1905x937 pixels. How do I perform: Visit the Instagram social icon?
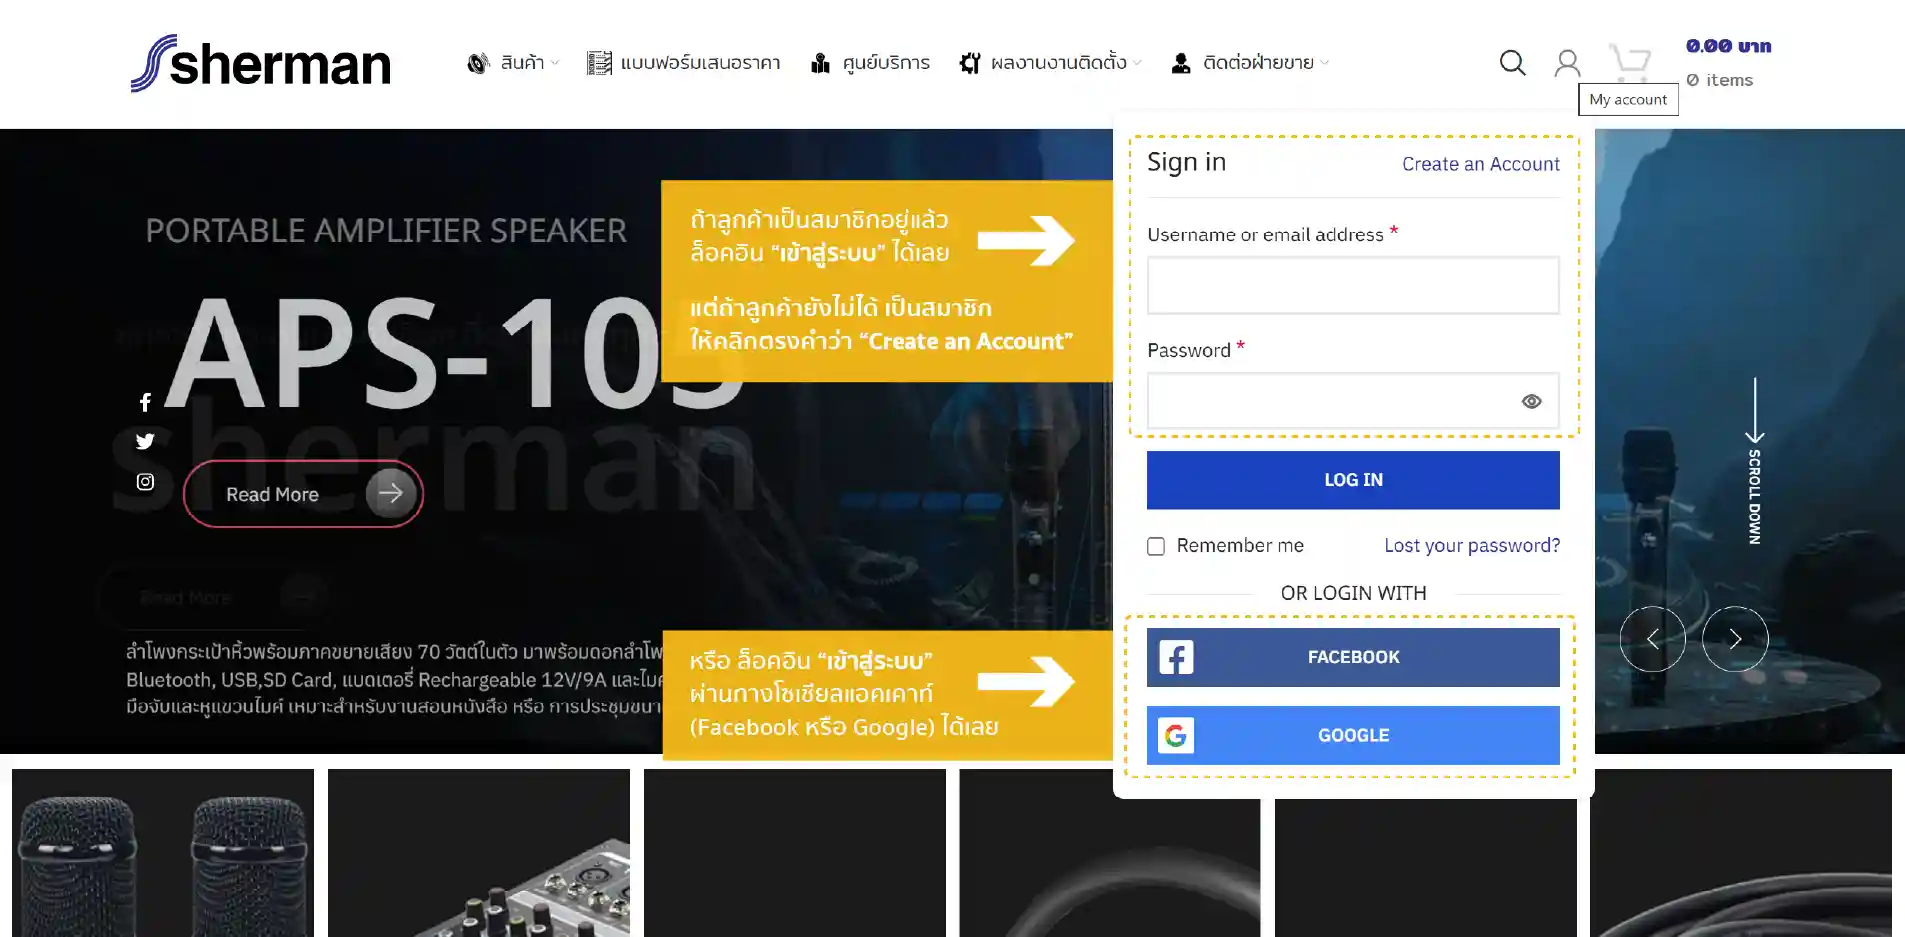[x=145, y=482]
